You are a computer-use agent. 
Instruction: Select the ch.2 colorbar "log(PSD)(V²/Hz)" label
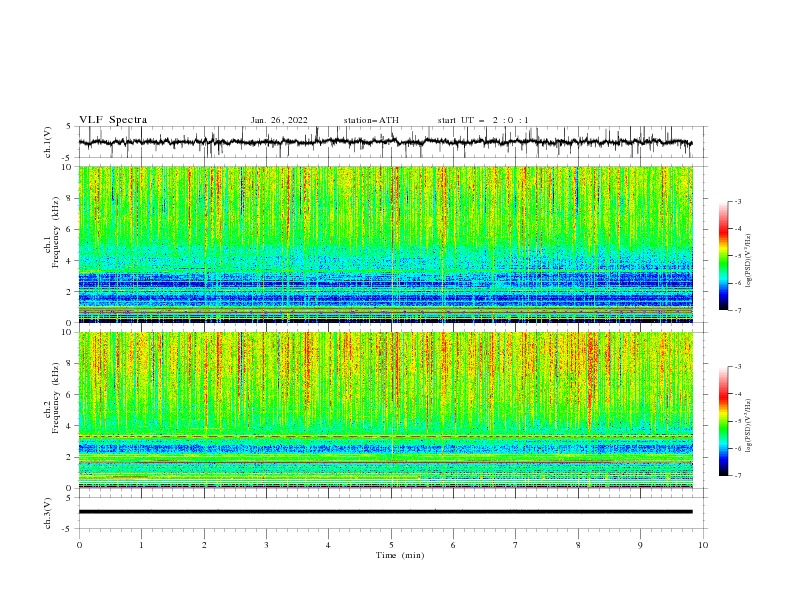click(748, 426)
